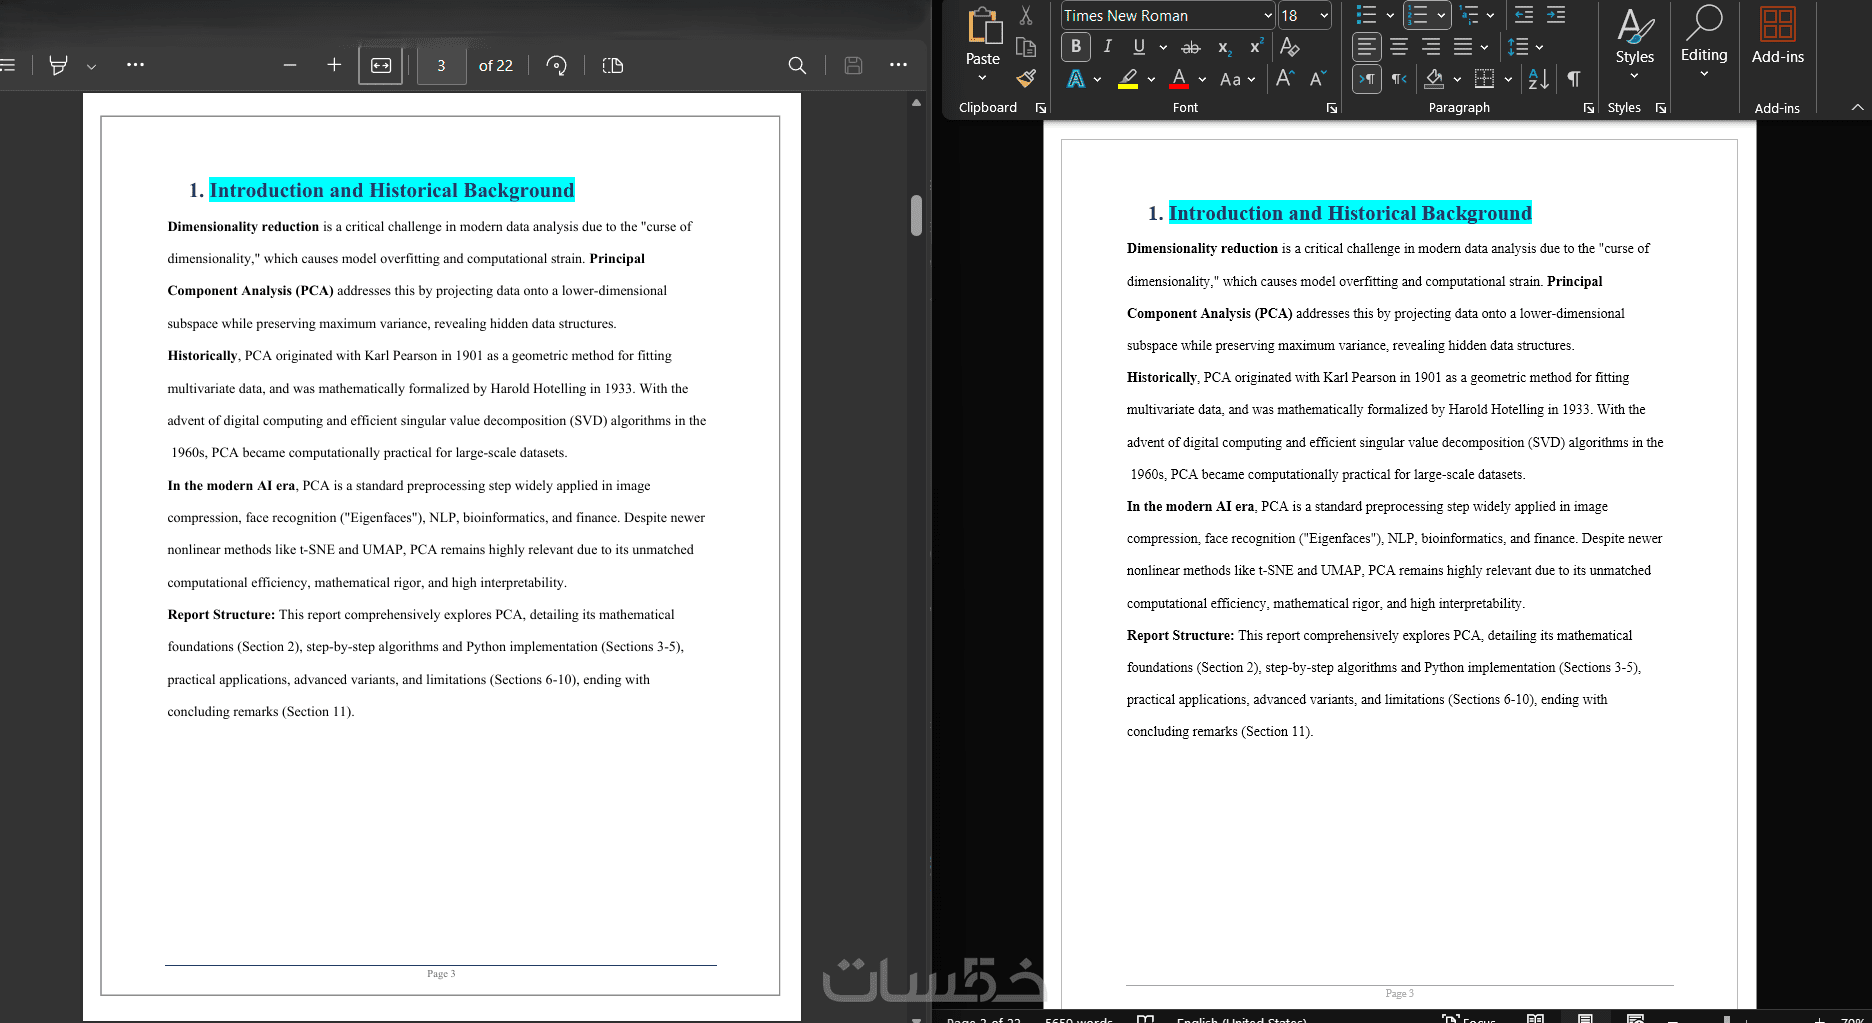This screenshot has height=1023, width=1872.
Task: Toggle Italic formatting
Action: [1108, 46]
